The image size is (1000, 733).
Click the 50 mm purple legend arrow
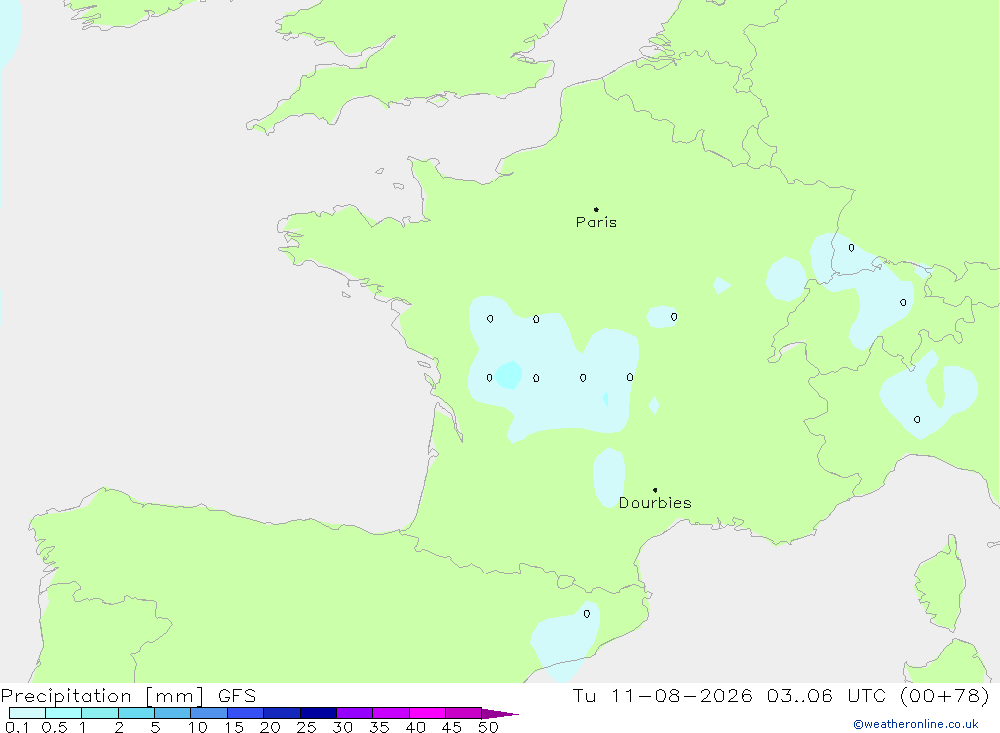[x=500, y=713]
